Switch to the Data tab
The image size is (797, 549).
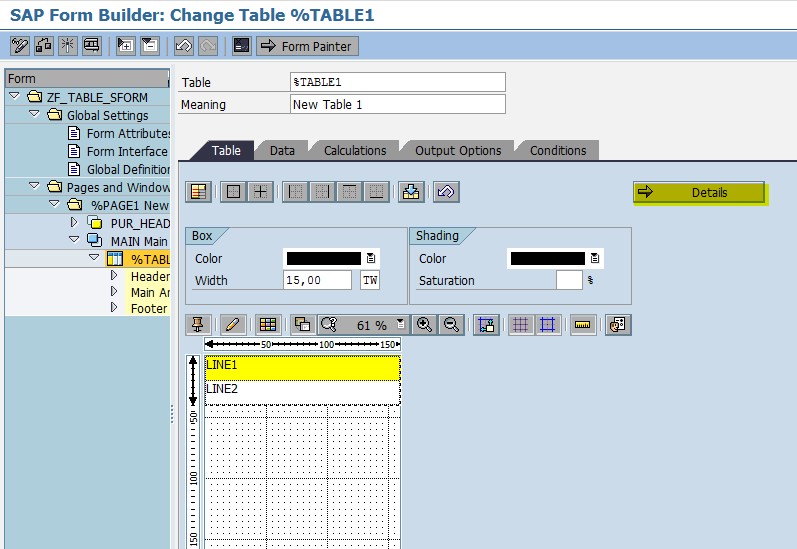[282, 150]
